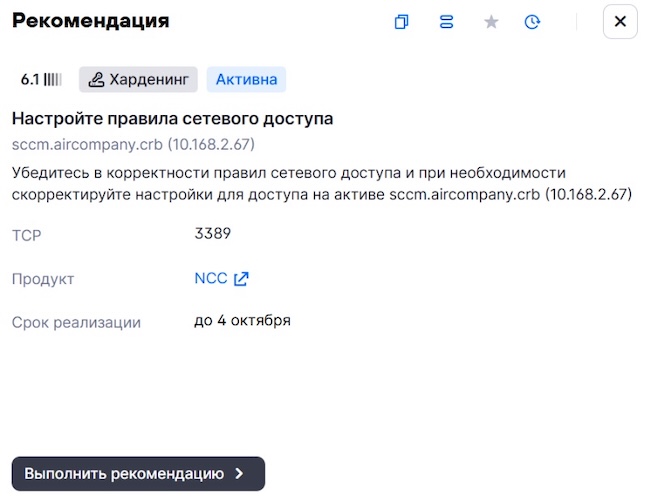The width and height of the screenshot is (650, 502).
Task: Mark recommendation as favorite with star
Action: pyautogui.click(x=491, y=22)
